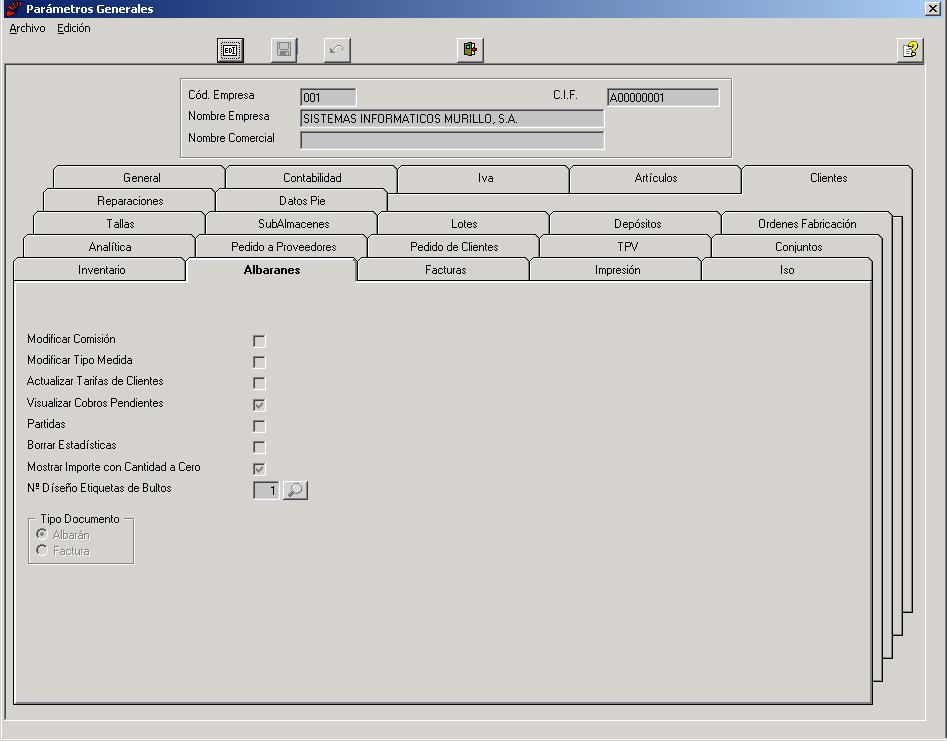This screenshot has width=947, height=741.
Task: Click the Tipo Documento group label
Action: click(x=80, y=519)
